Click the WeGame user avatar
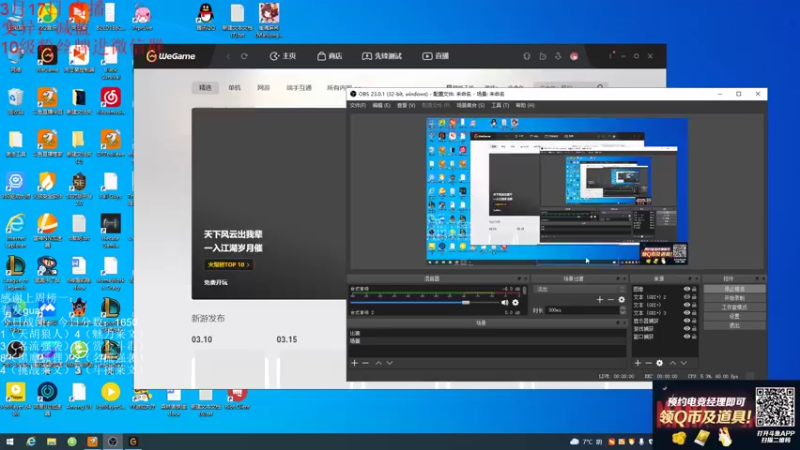 click(x=574, y=56)
